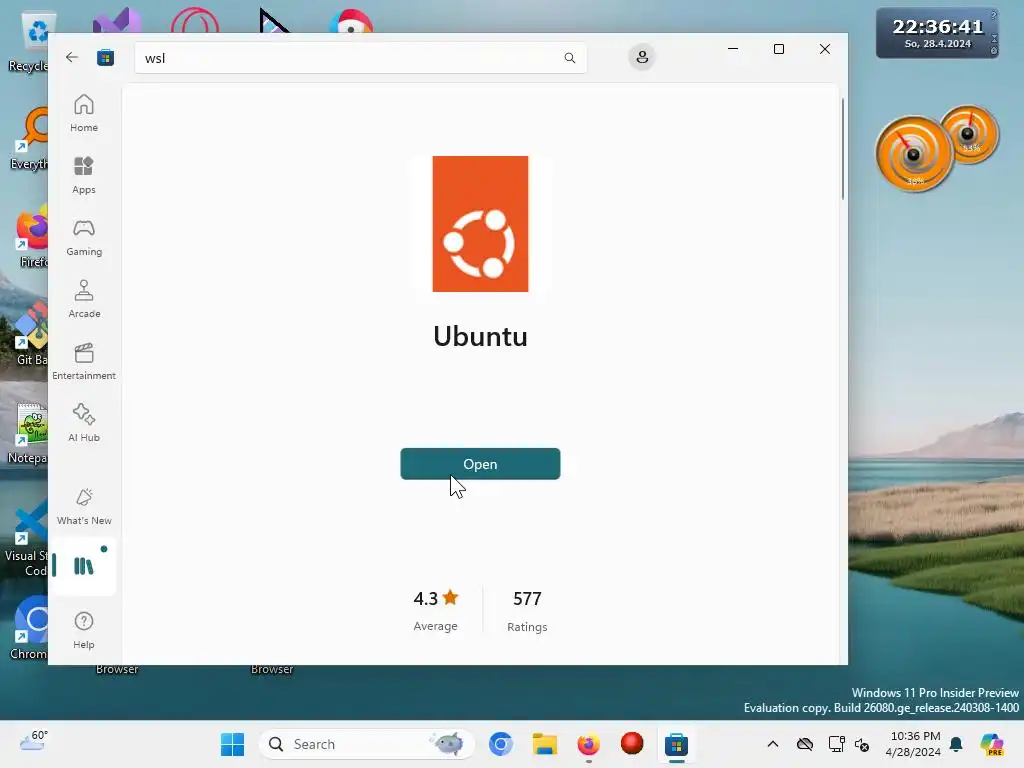Click the cloud sync tray icon

[805, 744]
